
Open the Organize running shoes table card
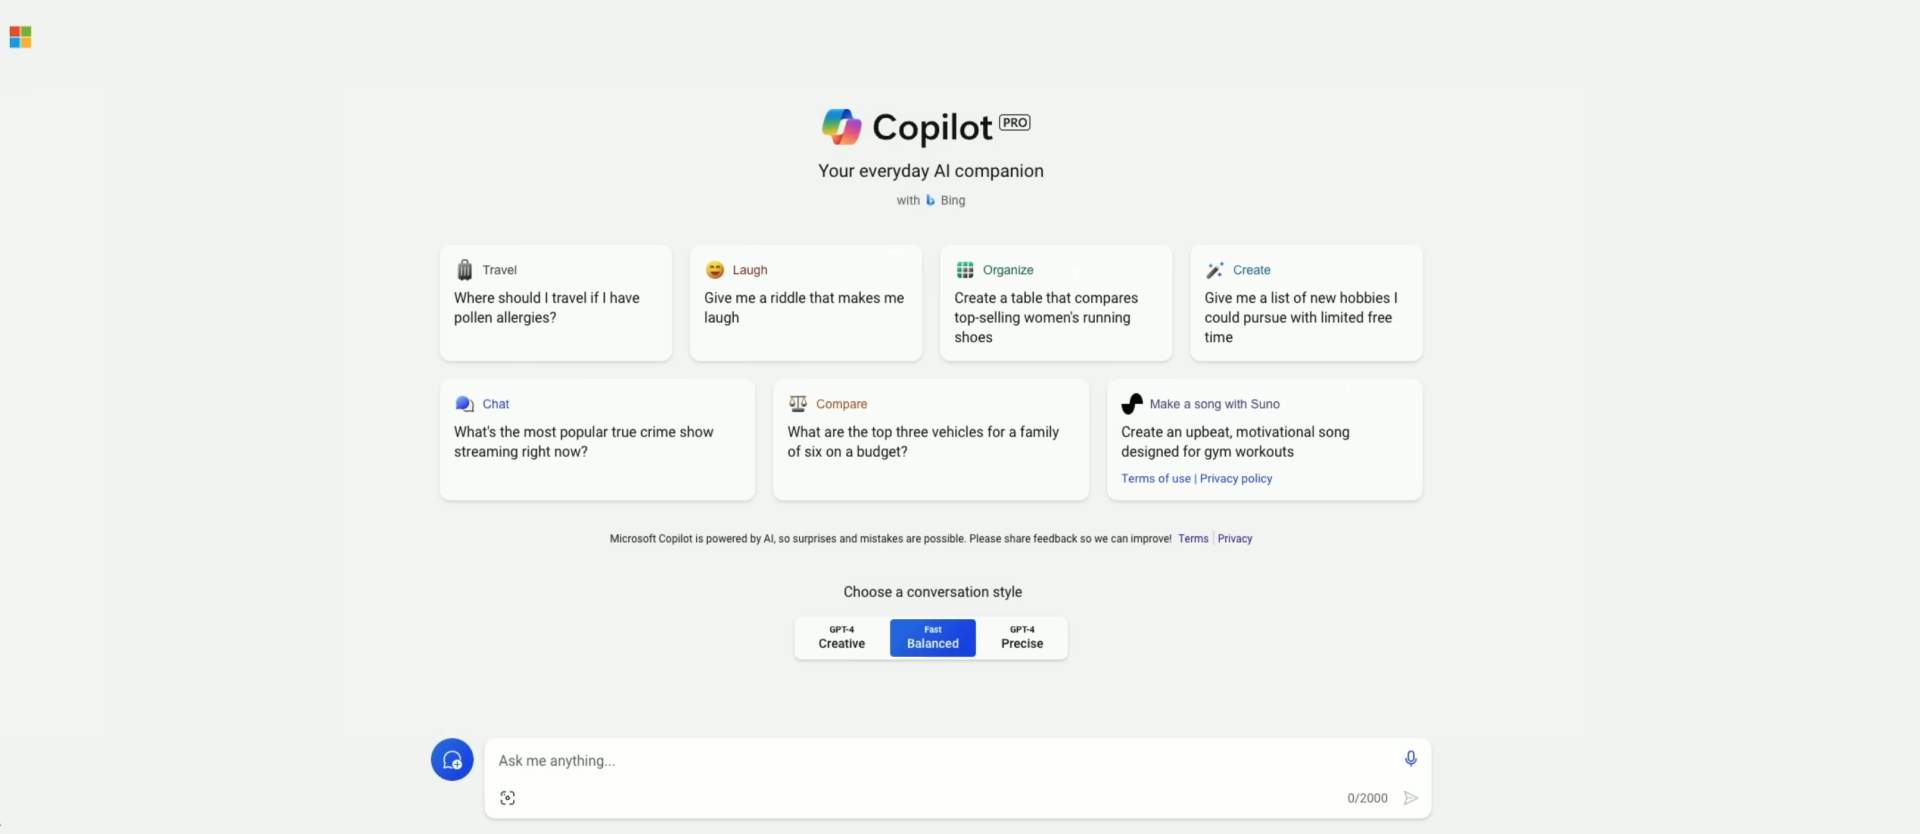1055,304
